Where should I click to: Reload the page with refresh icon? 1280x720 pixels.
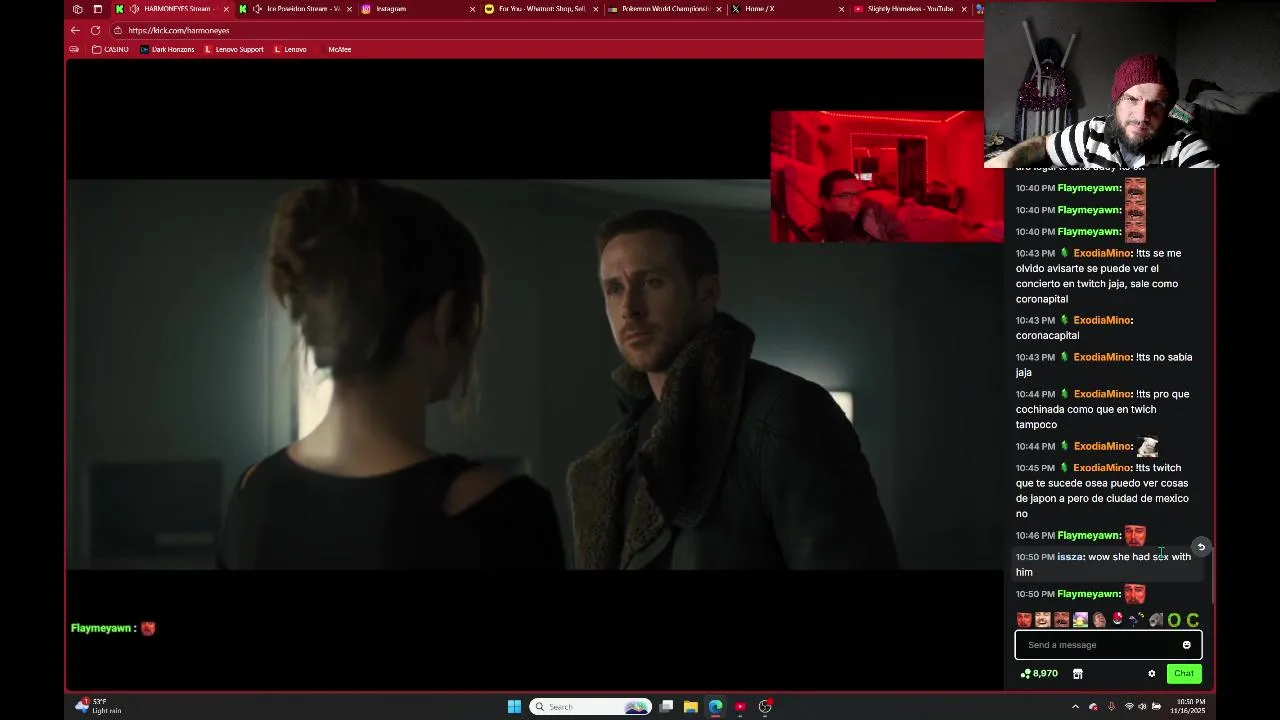95,30
